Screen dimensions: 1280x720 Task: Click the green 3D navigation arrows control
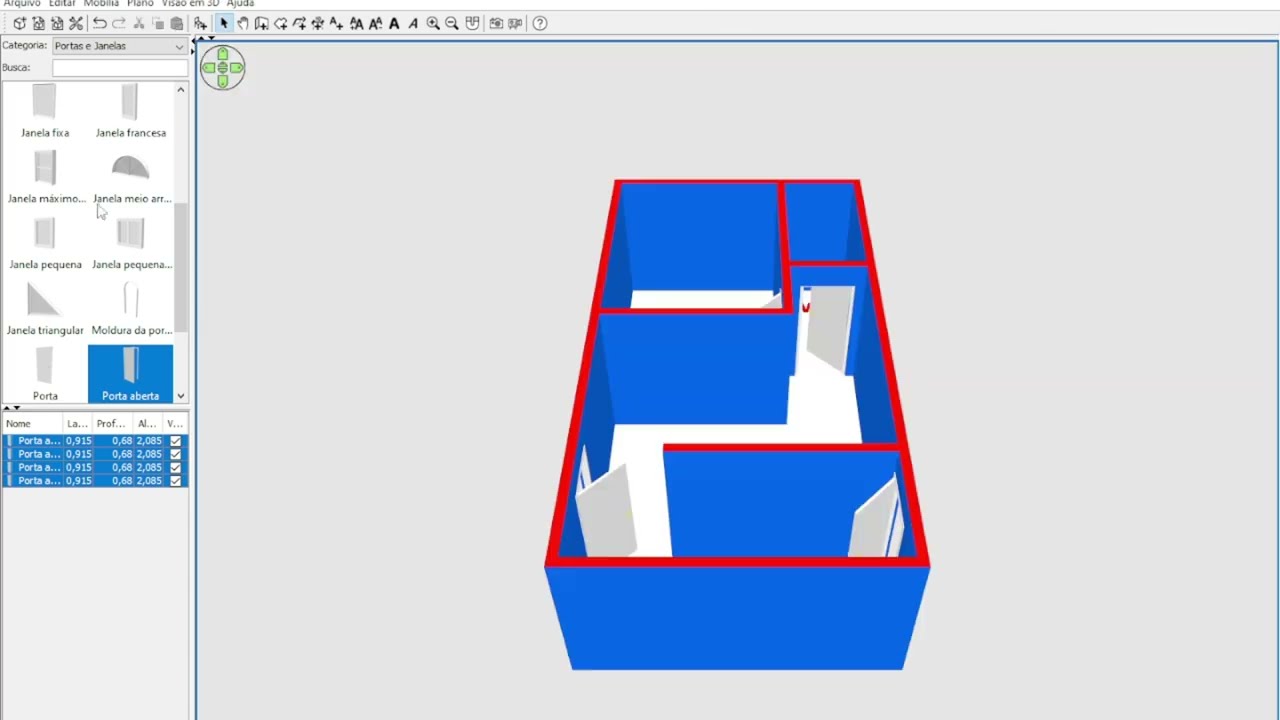tap(222, 68)
